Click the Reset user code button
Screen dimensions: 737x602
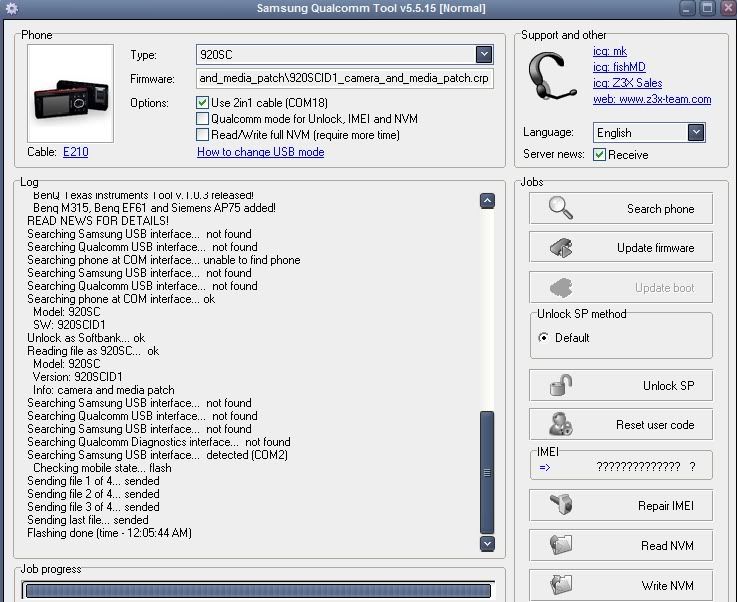[x=621, y=424]
